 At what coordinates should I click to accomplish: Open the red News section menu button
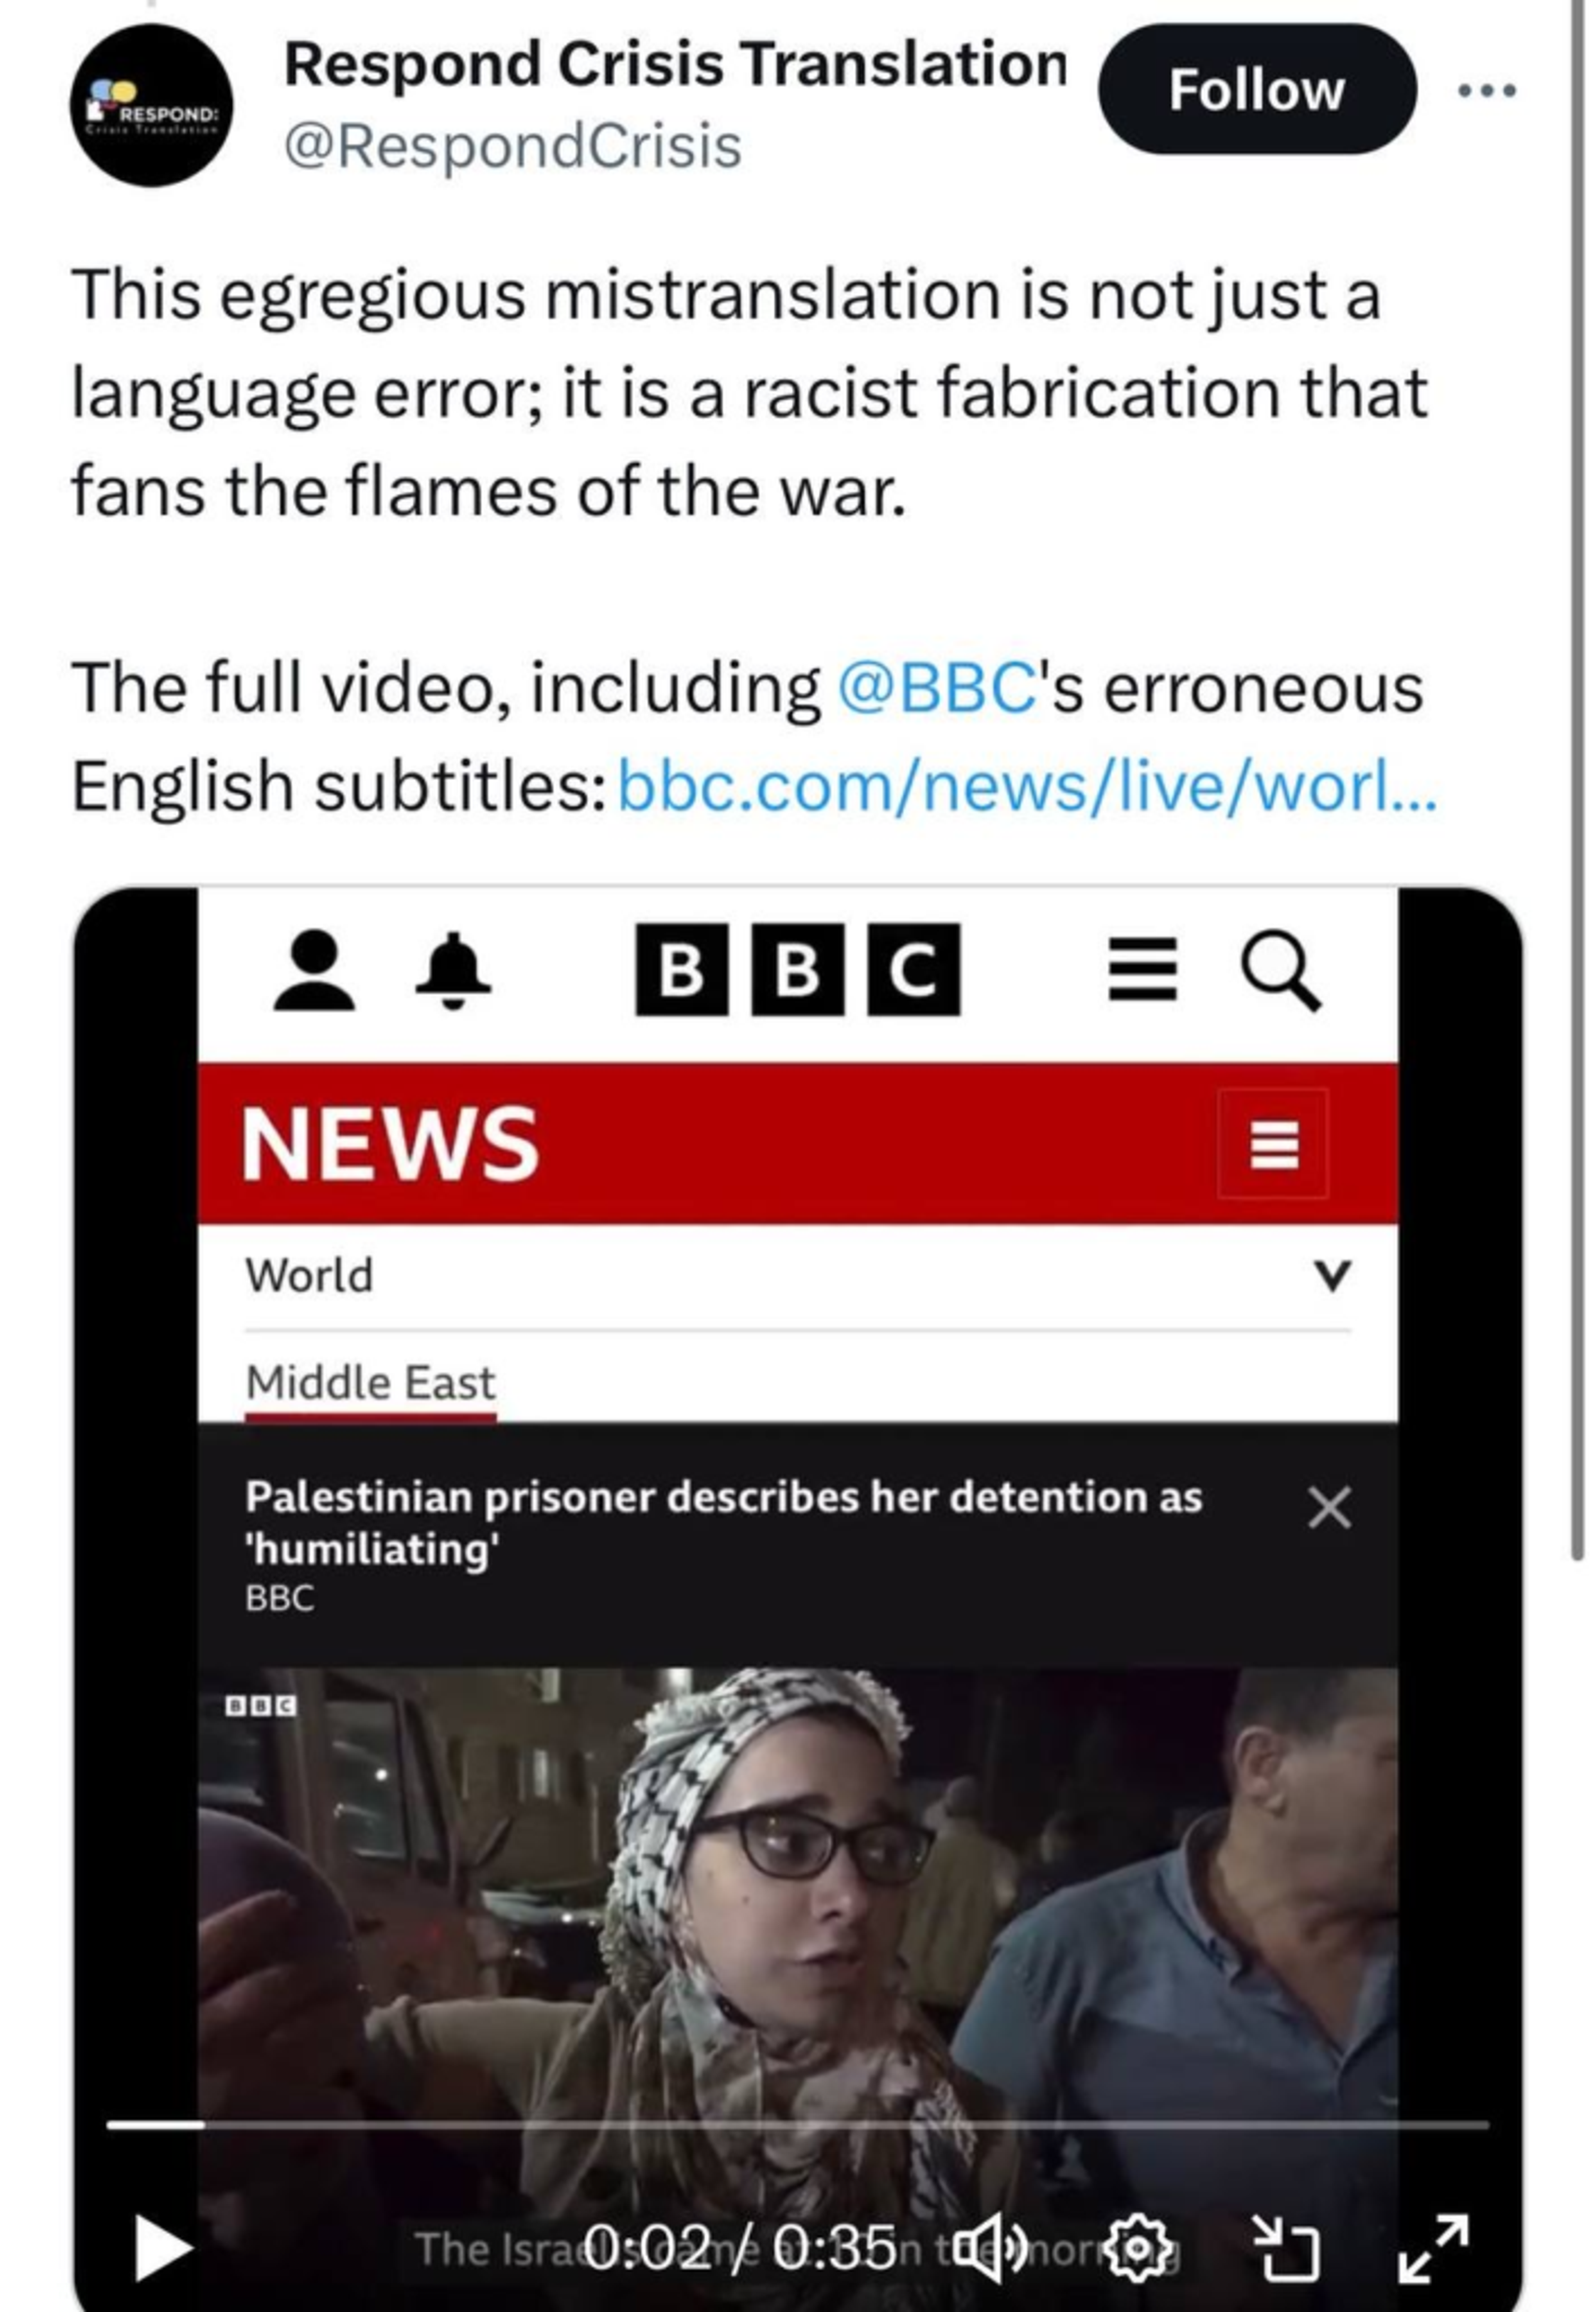1273,1143
